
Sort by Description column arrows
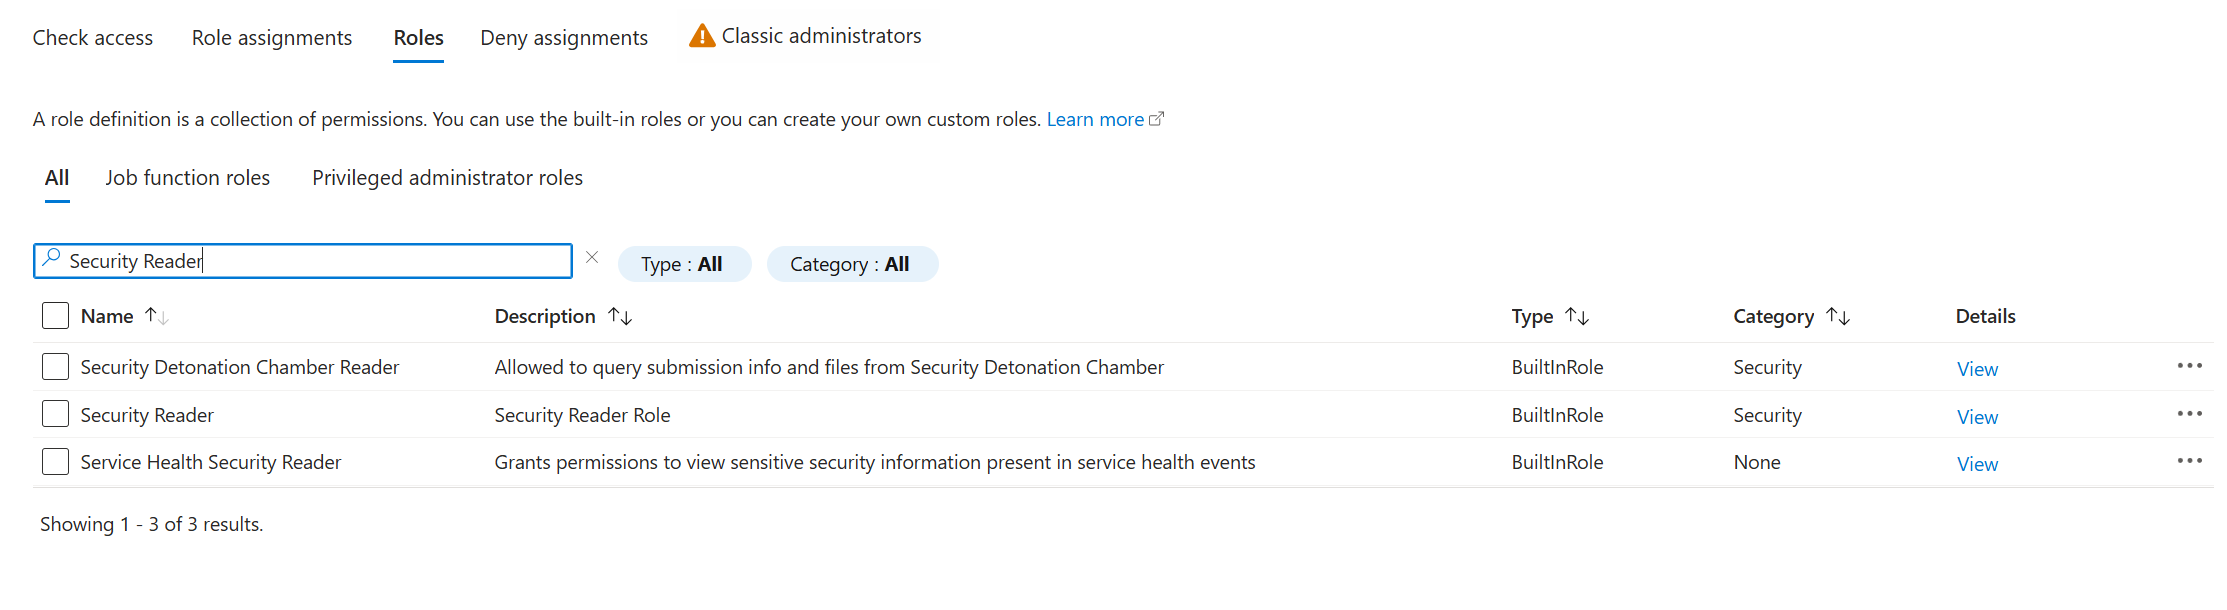[620, 316]
